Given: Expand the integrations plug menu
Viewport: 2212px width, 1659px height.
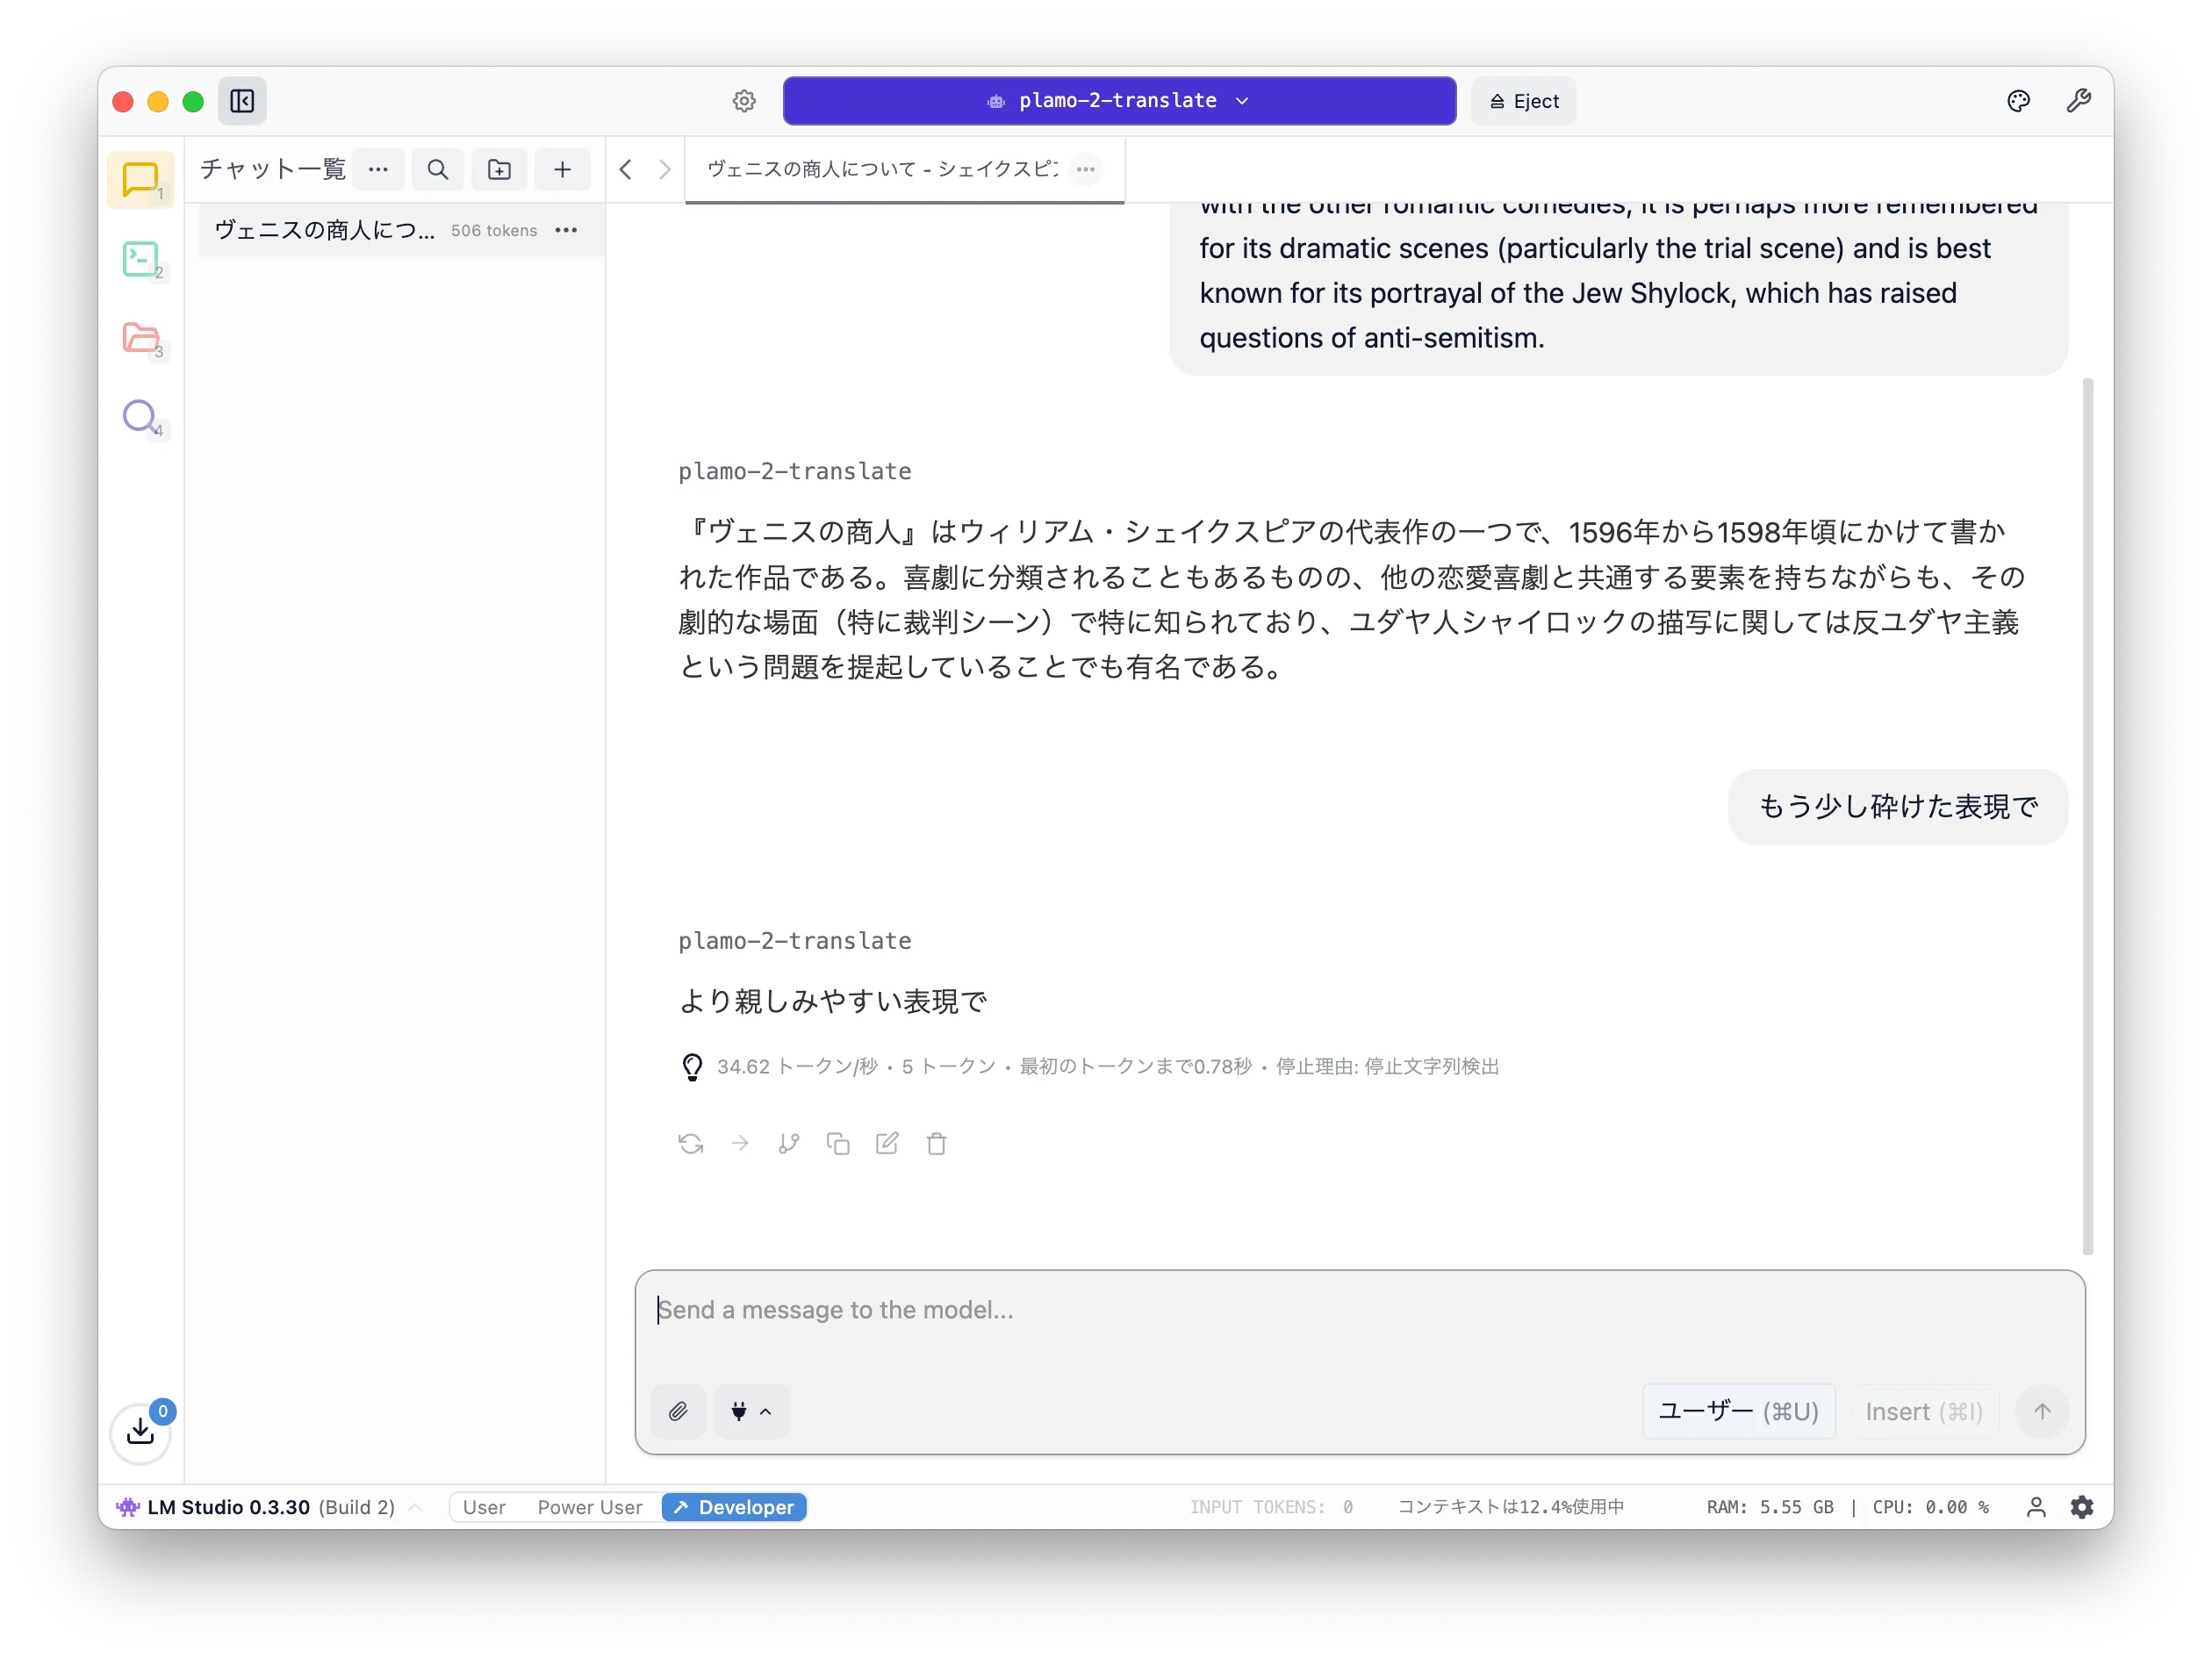Looking at the screenshot, I should click(751, 1411).
